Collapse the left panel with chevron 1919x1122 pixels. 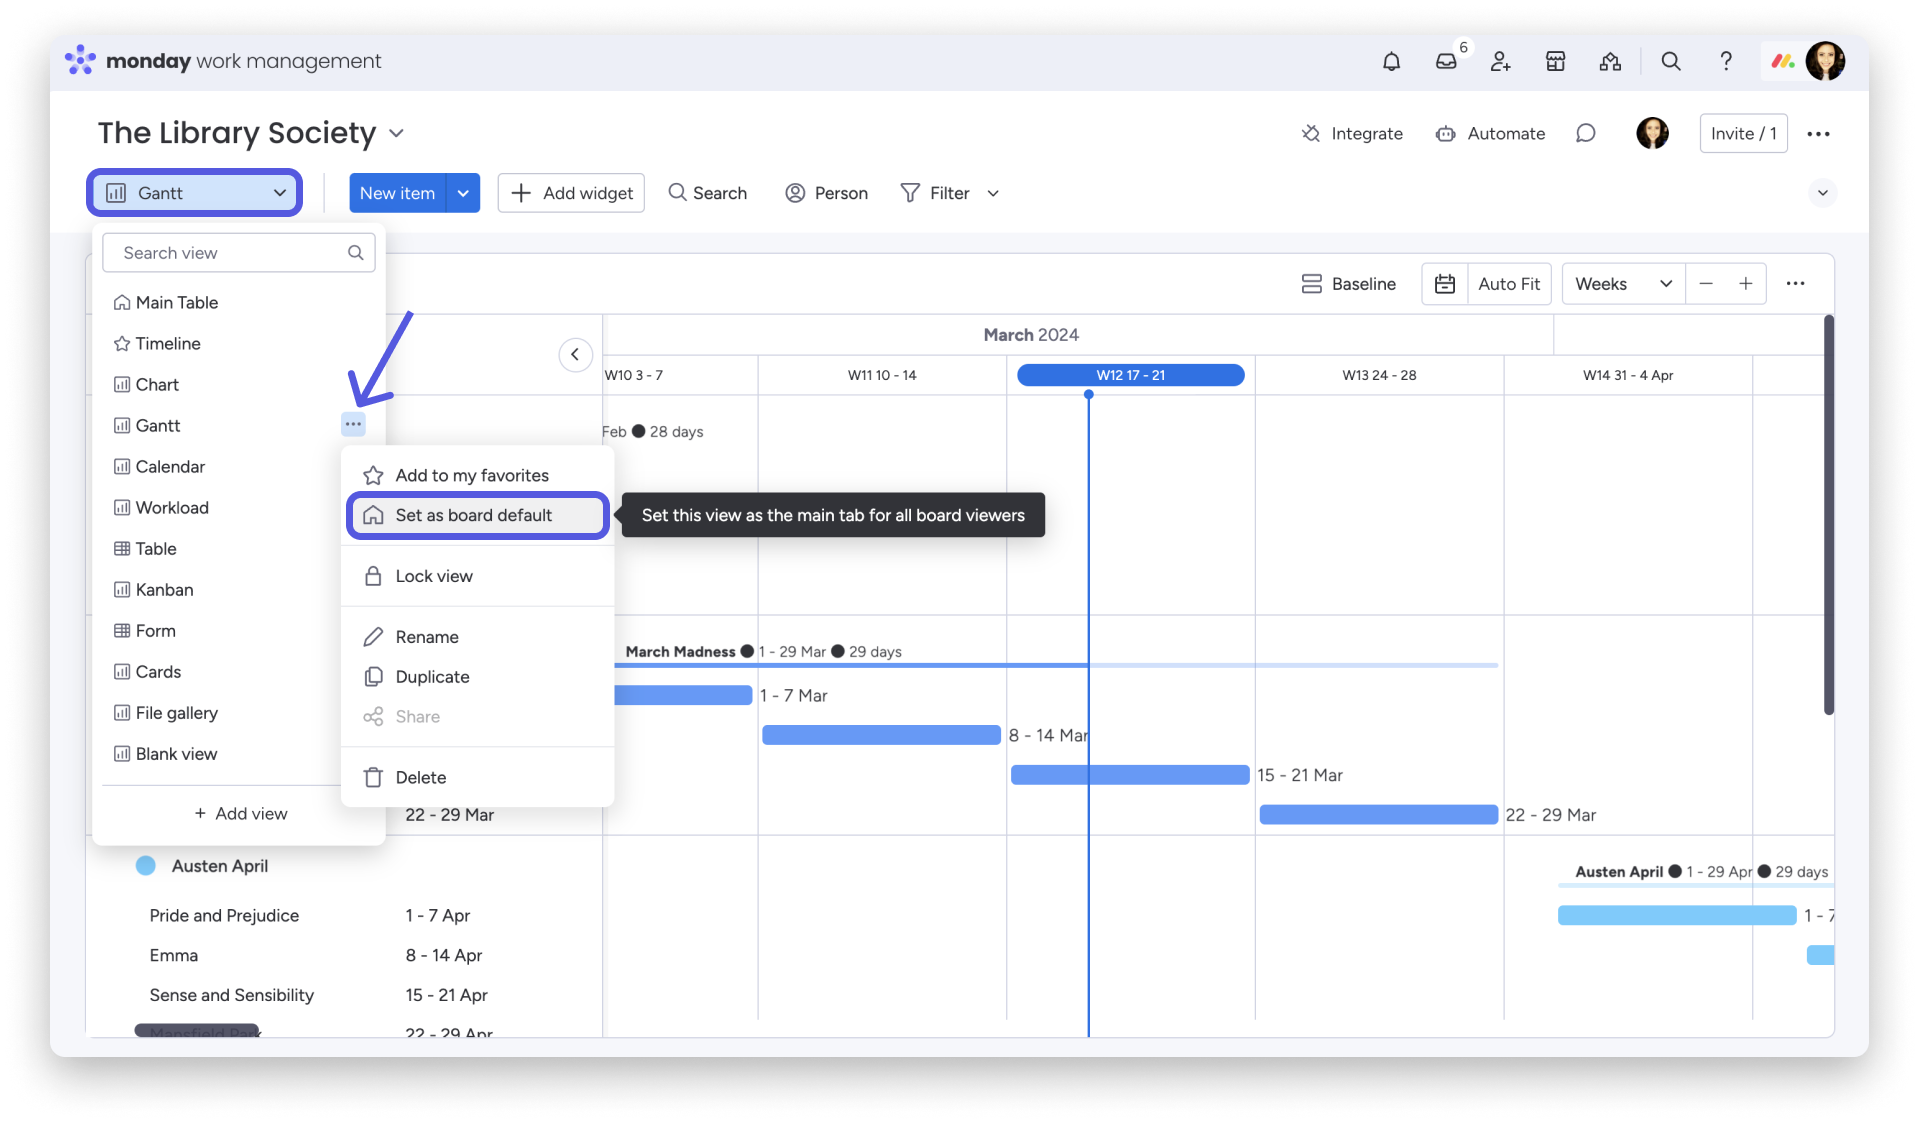coord(575,354)
